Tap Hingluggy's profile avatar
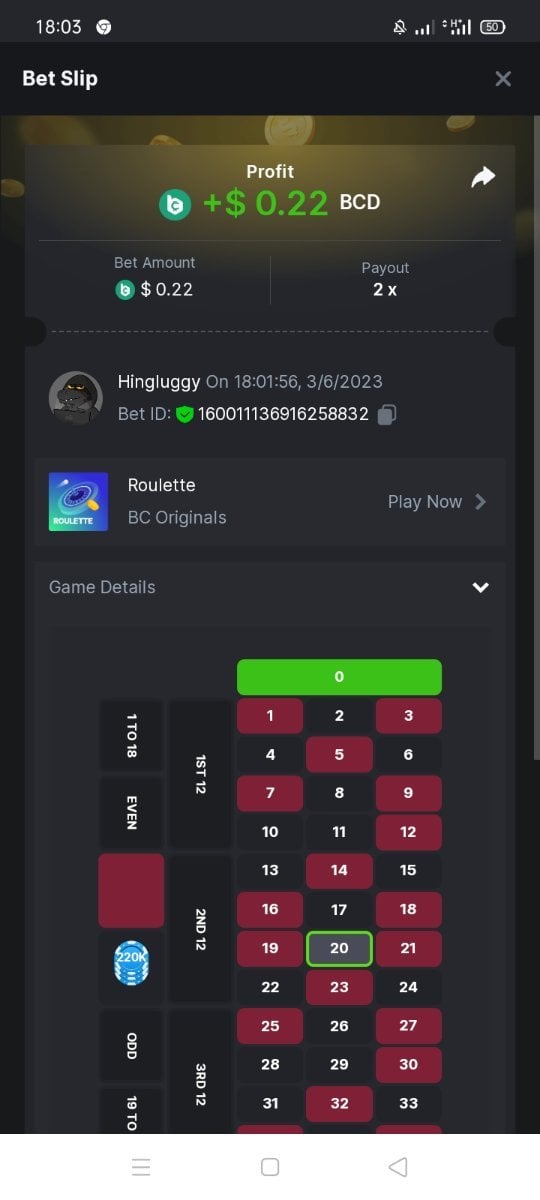Image resolution: width=540 pixels, height=1200 pixels. tap(76, 398)
